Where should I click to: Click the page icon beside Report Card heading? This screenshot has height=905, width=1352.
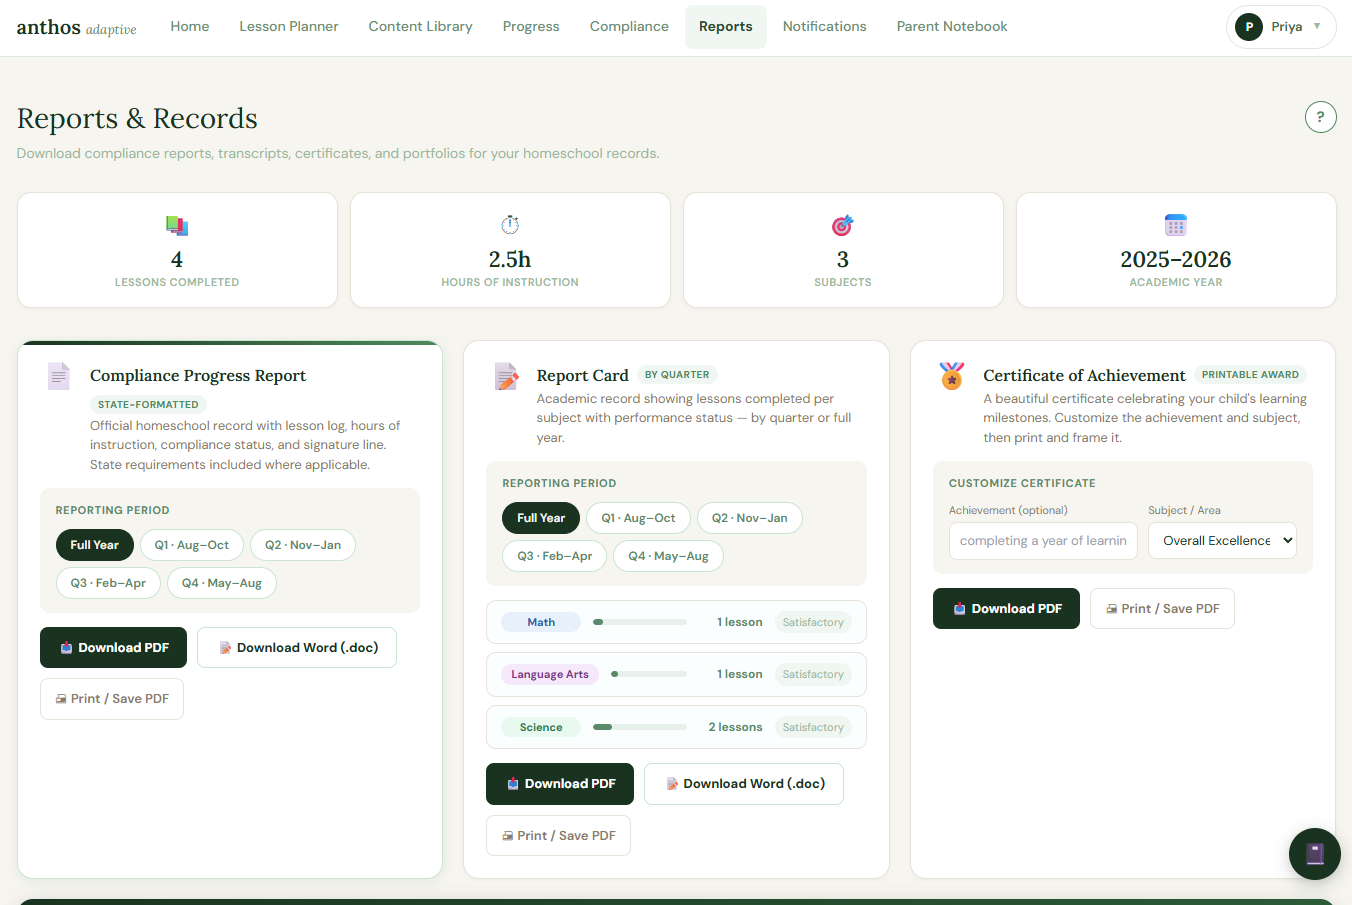tap(507, 375)
